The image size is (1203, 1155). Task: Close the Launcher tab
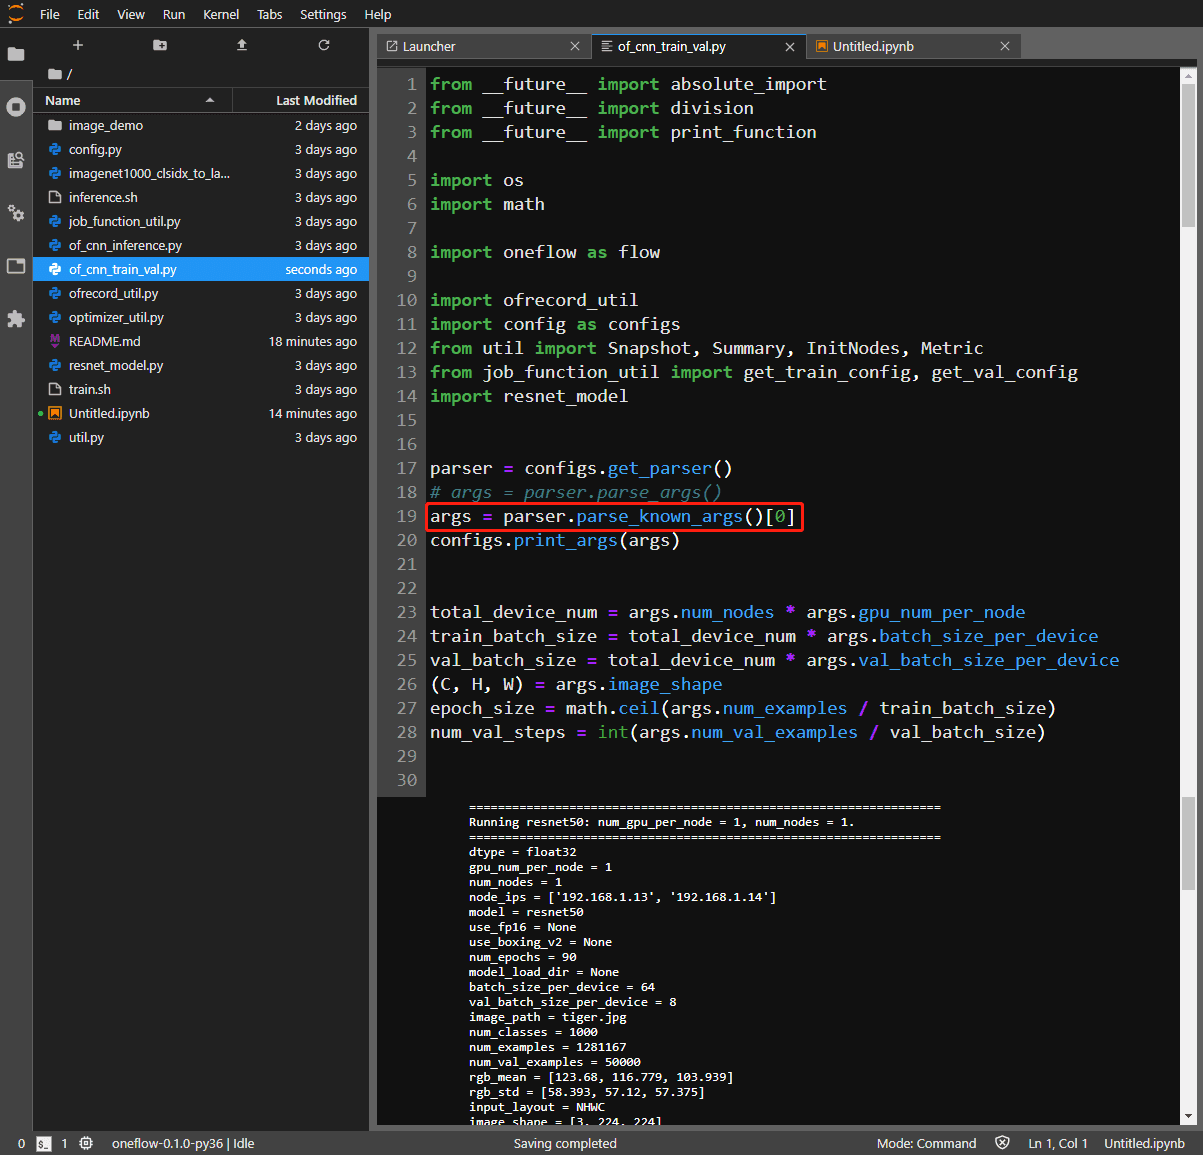click(575, 46)
